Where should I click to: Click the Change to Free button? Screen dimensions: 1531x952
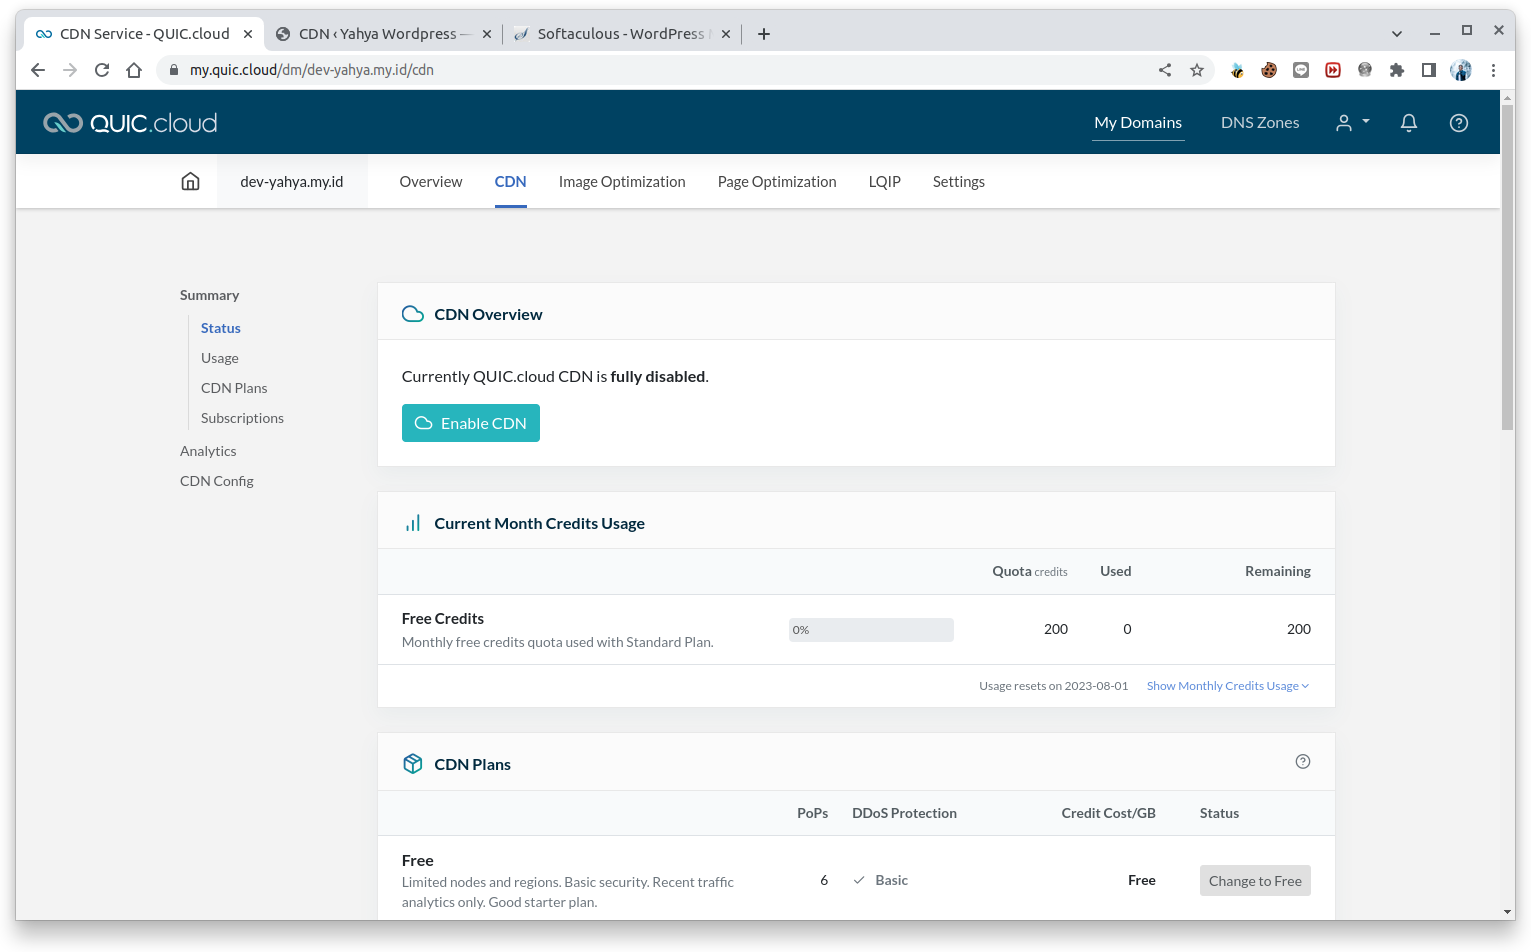point(1255,880)
